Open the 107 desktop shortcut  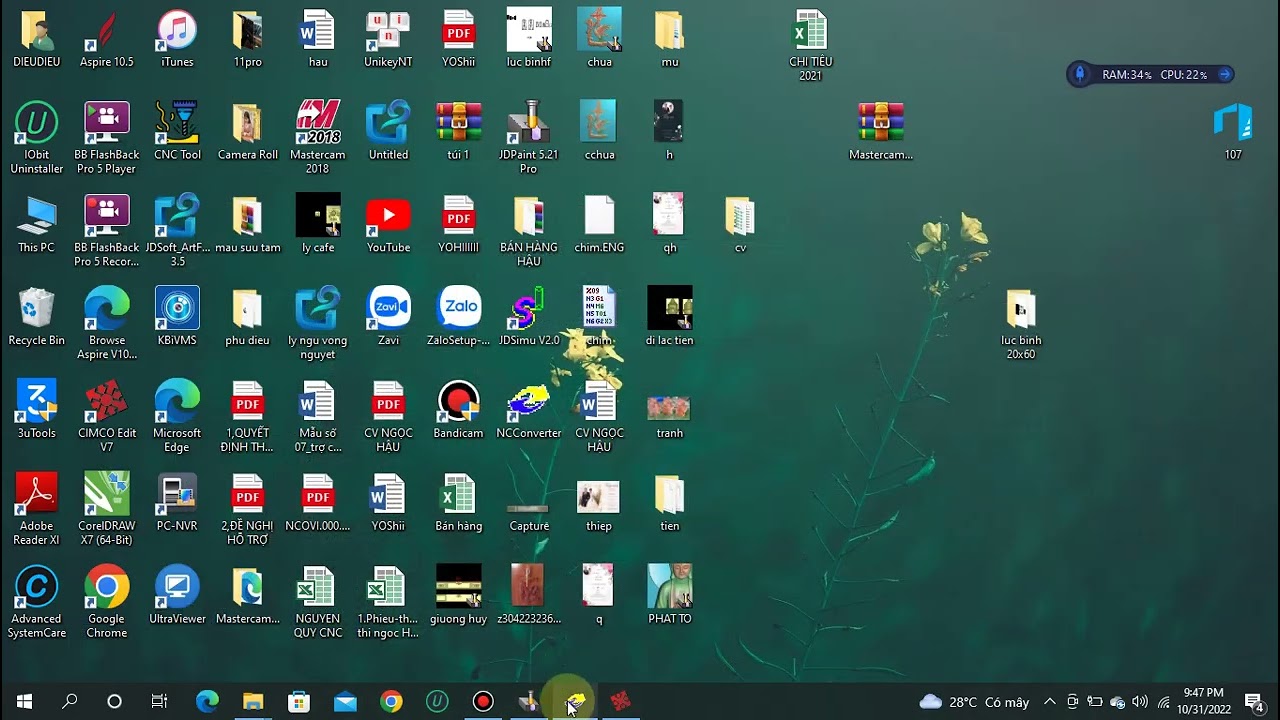point(1233,131)
